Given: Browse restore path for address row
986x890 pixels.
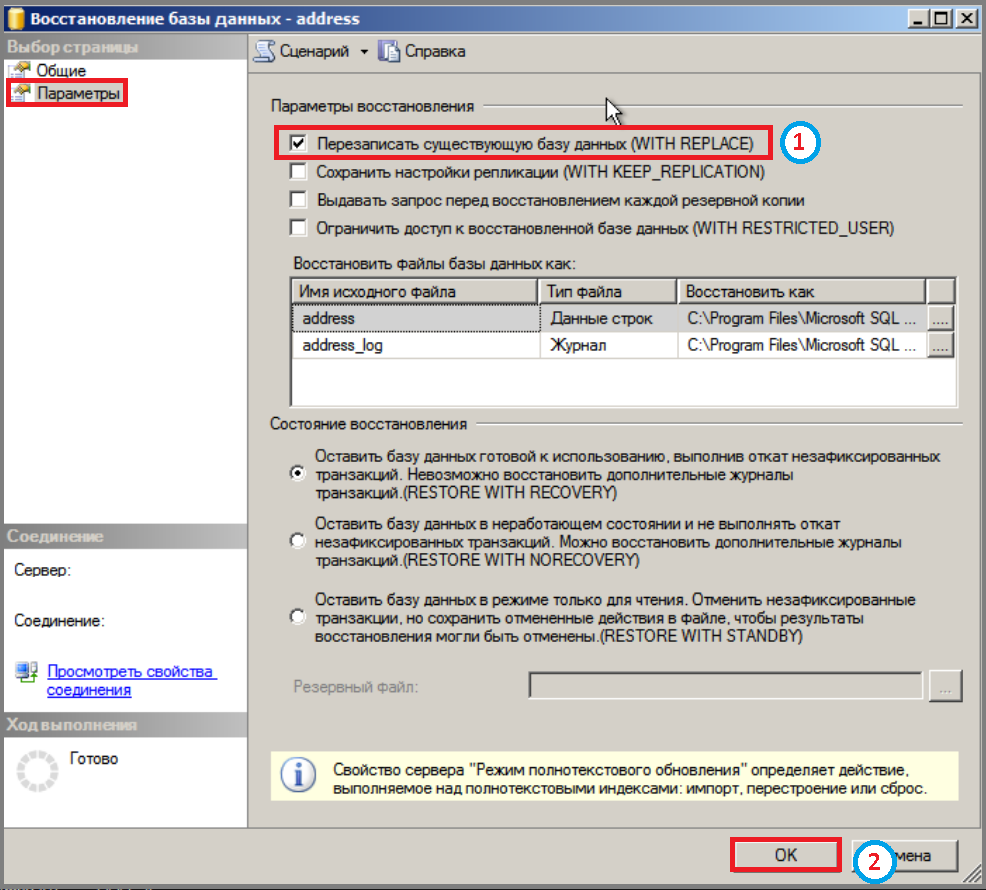Looking at the screenshot, I should point(940,318).
